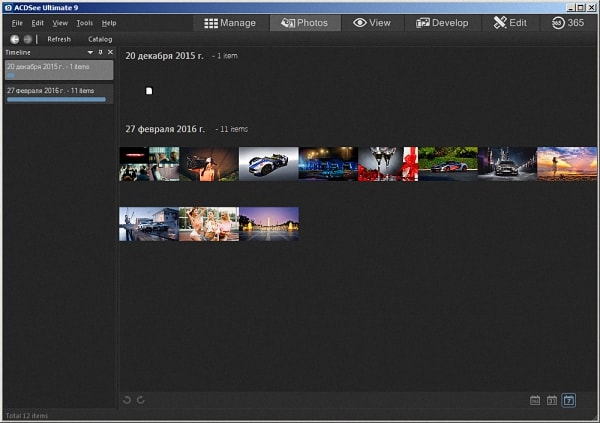
Task: Toggle auto-hide pin on Timeline panel
Action: (100, 52)
